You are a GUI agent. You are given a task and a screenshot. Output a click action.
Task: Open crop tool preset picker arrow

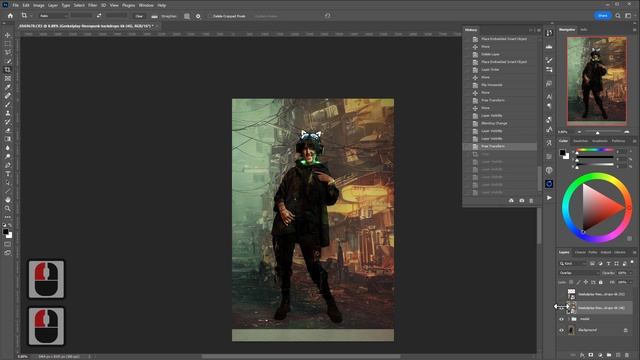click(x=31, y=16)
